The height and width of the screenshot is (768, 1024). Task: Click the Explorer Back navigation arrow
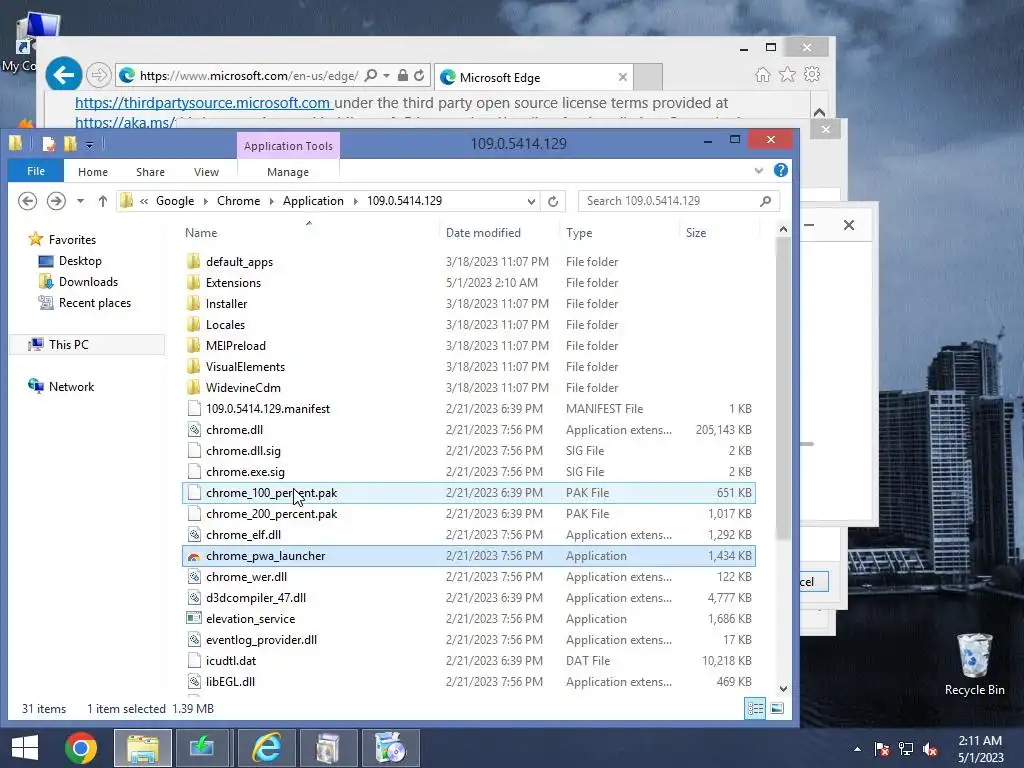click(27, 201)
